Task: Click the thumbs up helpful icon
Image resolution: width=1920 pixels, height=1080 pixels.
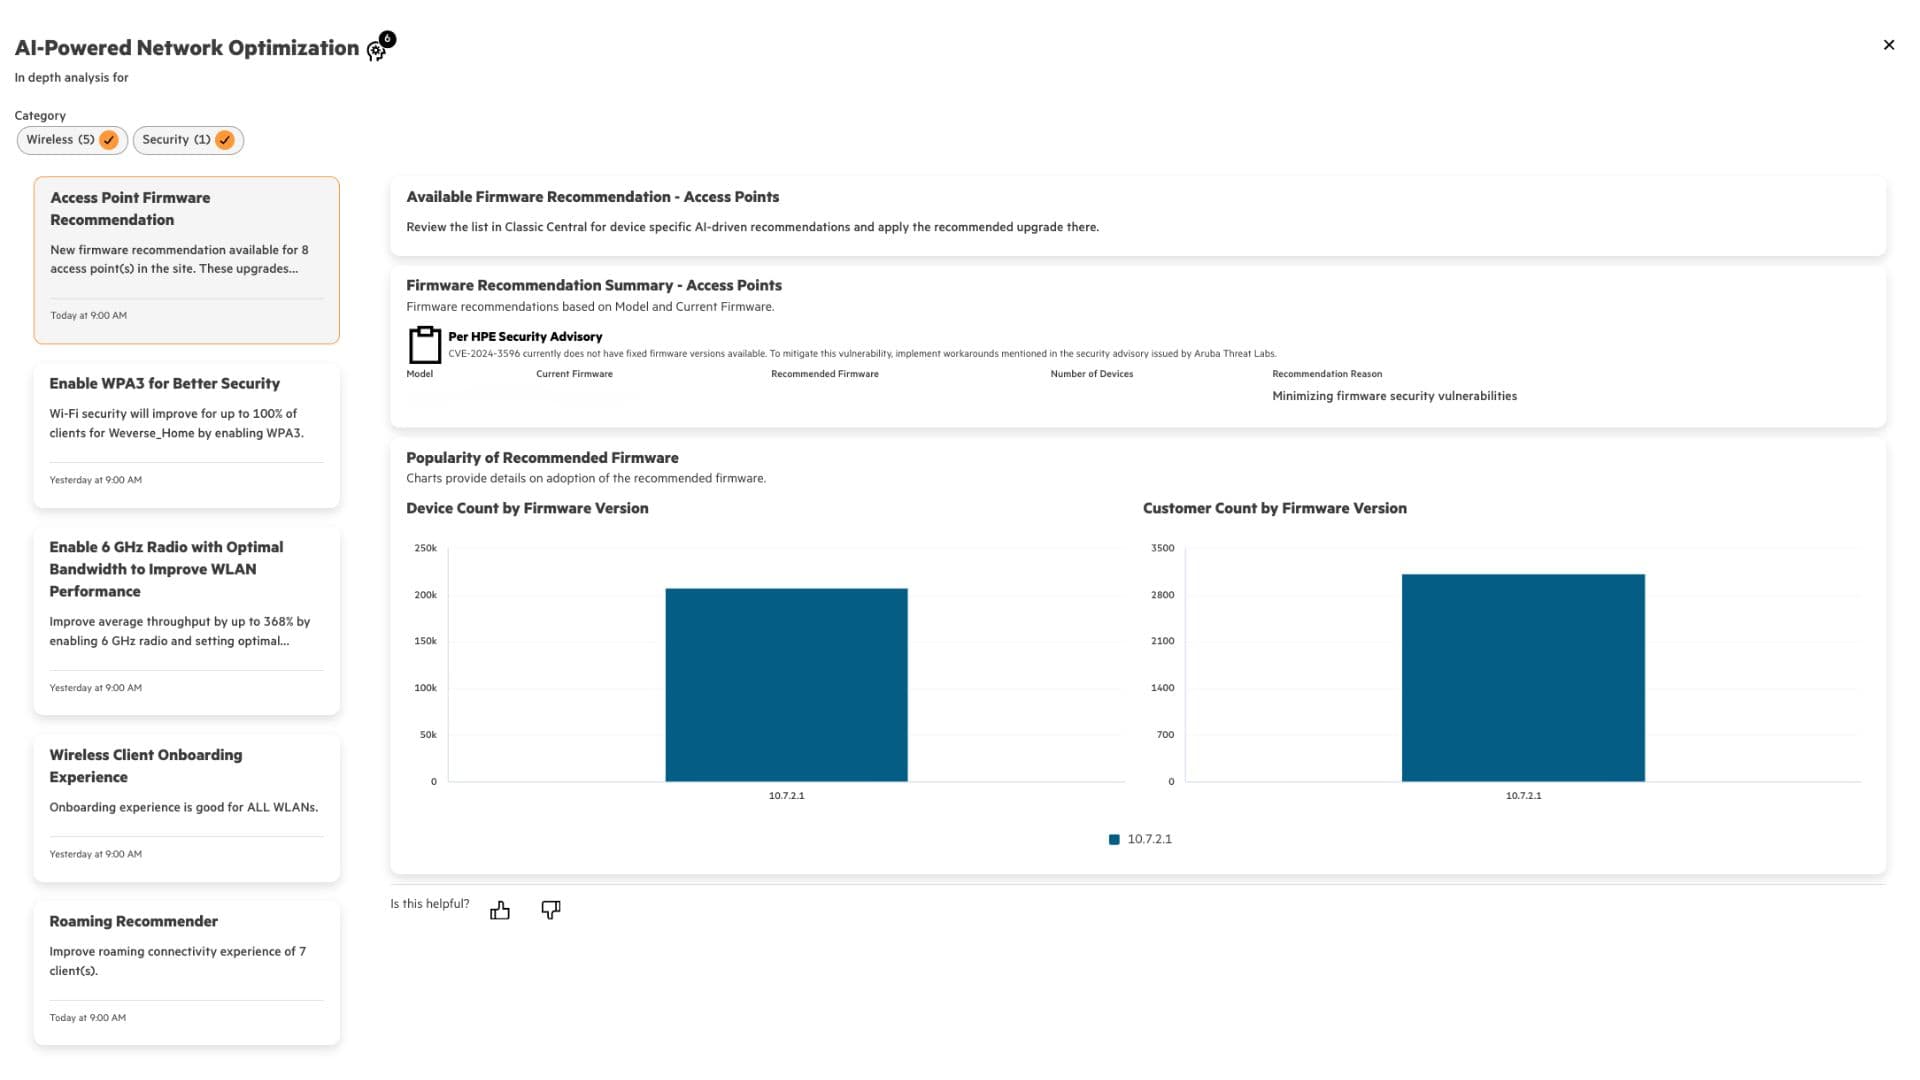Action: tap(500, 910)
